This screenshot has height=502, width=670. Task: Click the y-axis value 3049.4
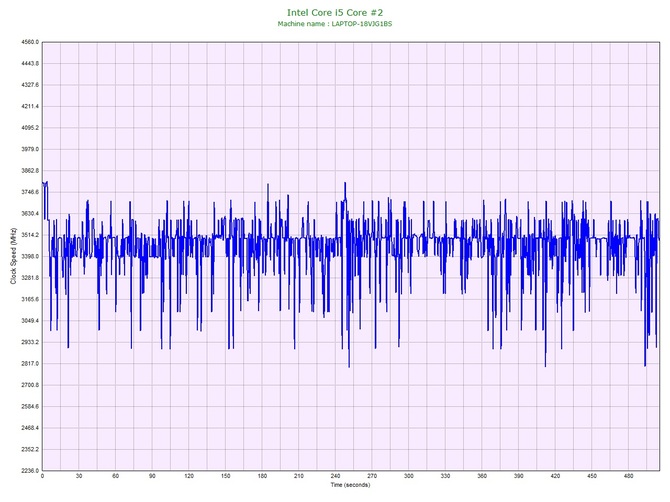[30, 321]
